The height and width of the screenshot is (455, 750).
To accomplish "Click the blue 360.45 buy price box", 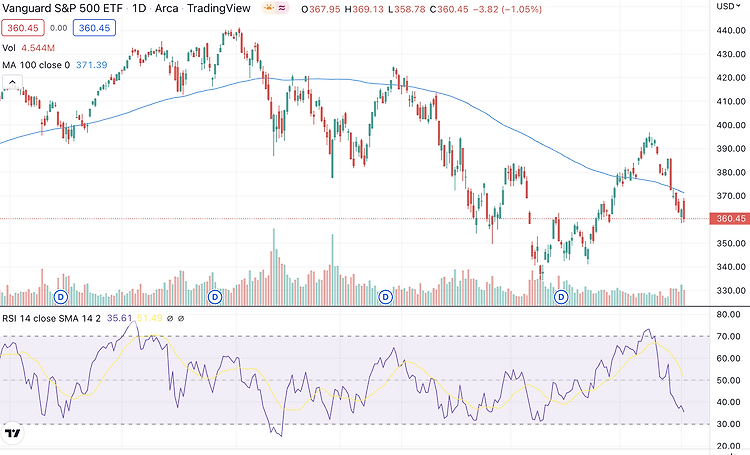I will [x=94, y=28].
